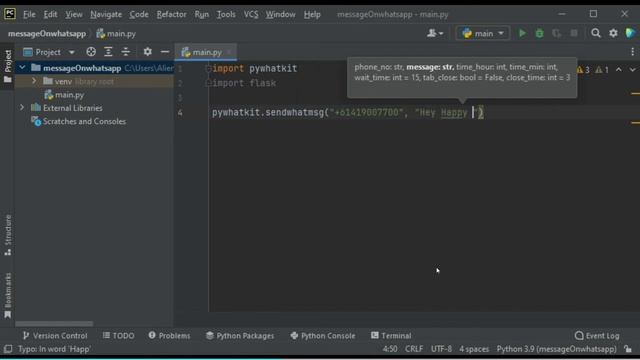
Task: Click the Stop process icon
Action: pyautogui.click(x=574, y=33)
